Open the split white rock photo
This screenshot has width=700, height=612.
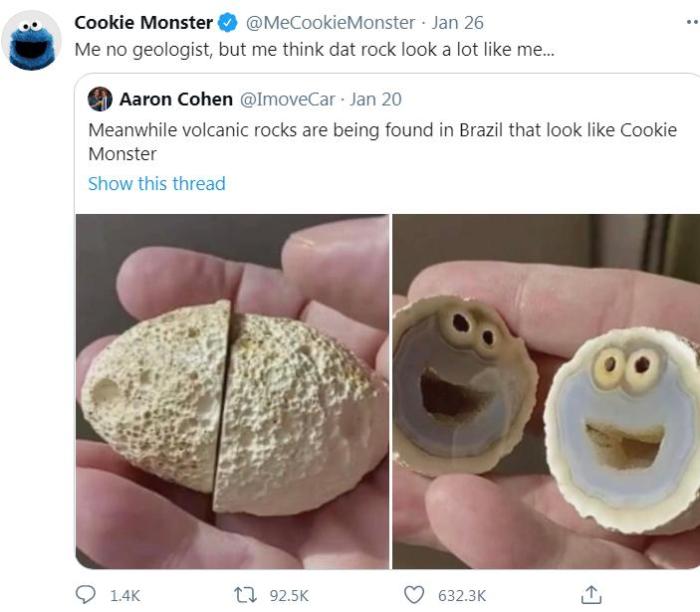[x=232, y=391]
